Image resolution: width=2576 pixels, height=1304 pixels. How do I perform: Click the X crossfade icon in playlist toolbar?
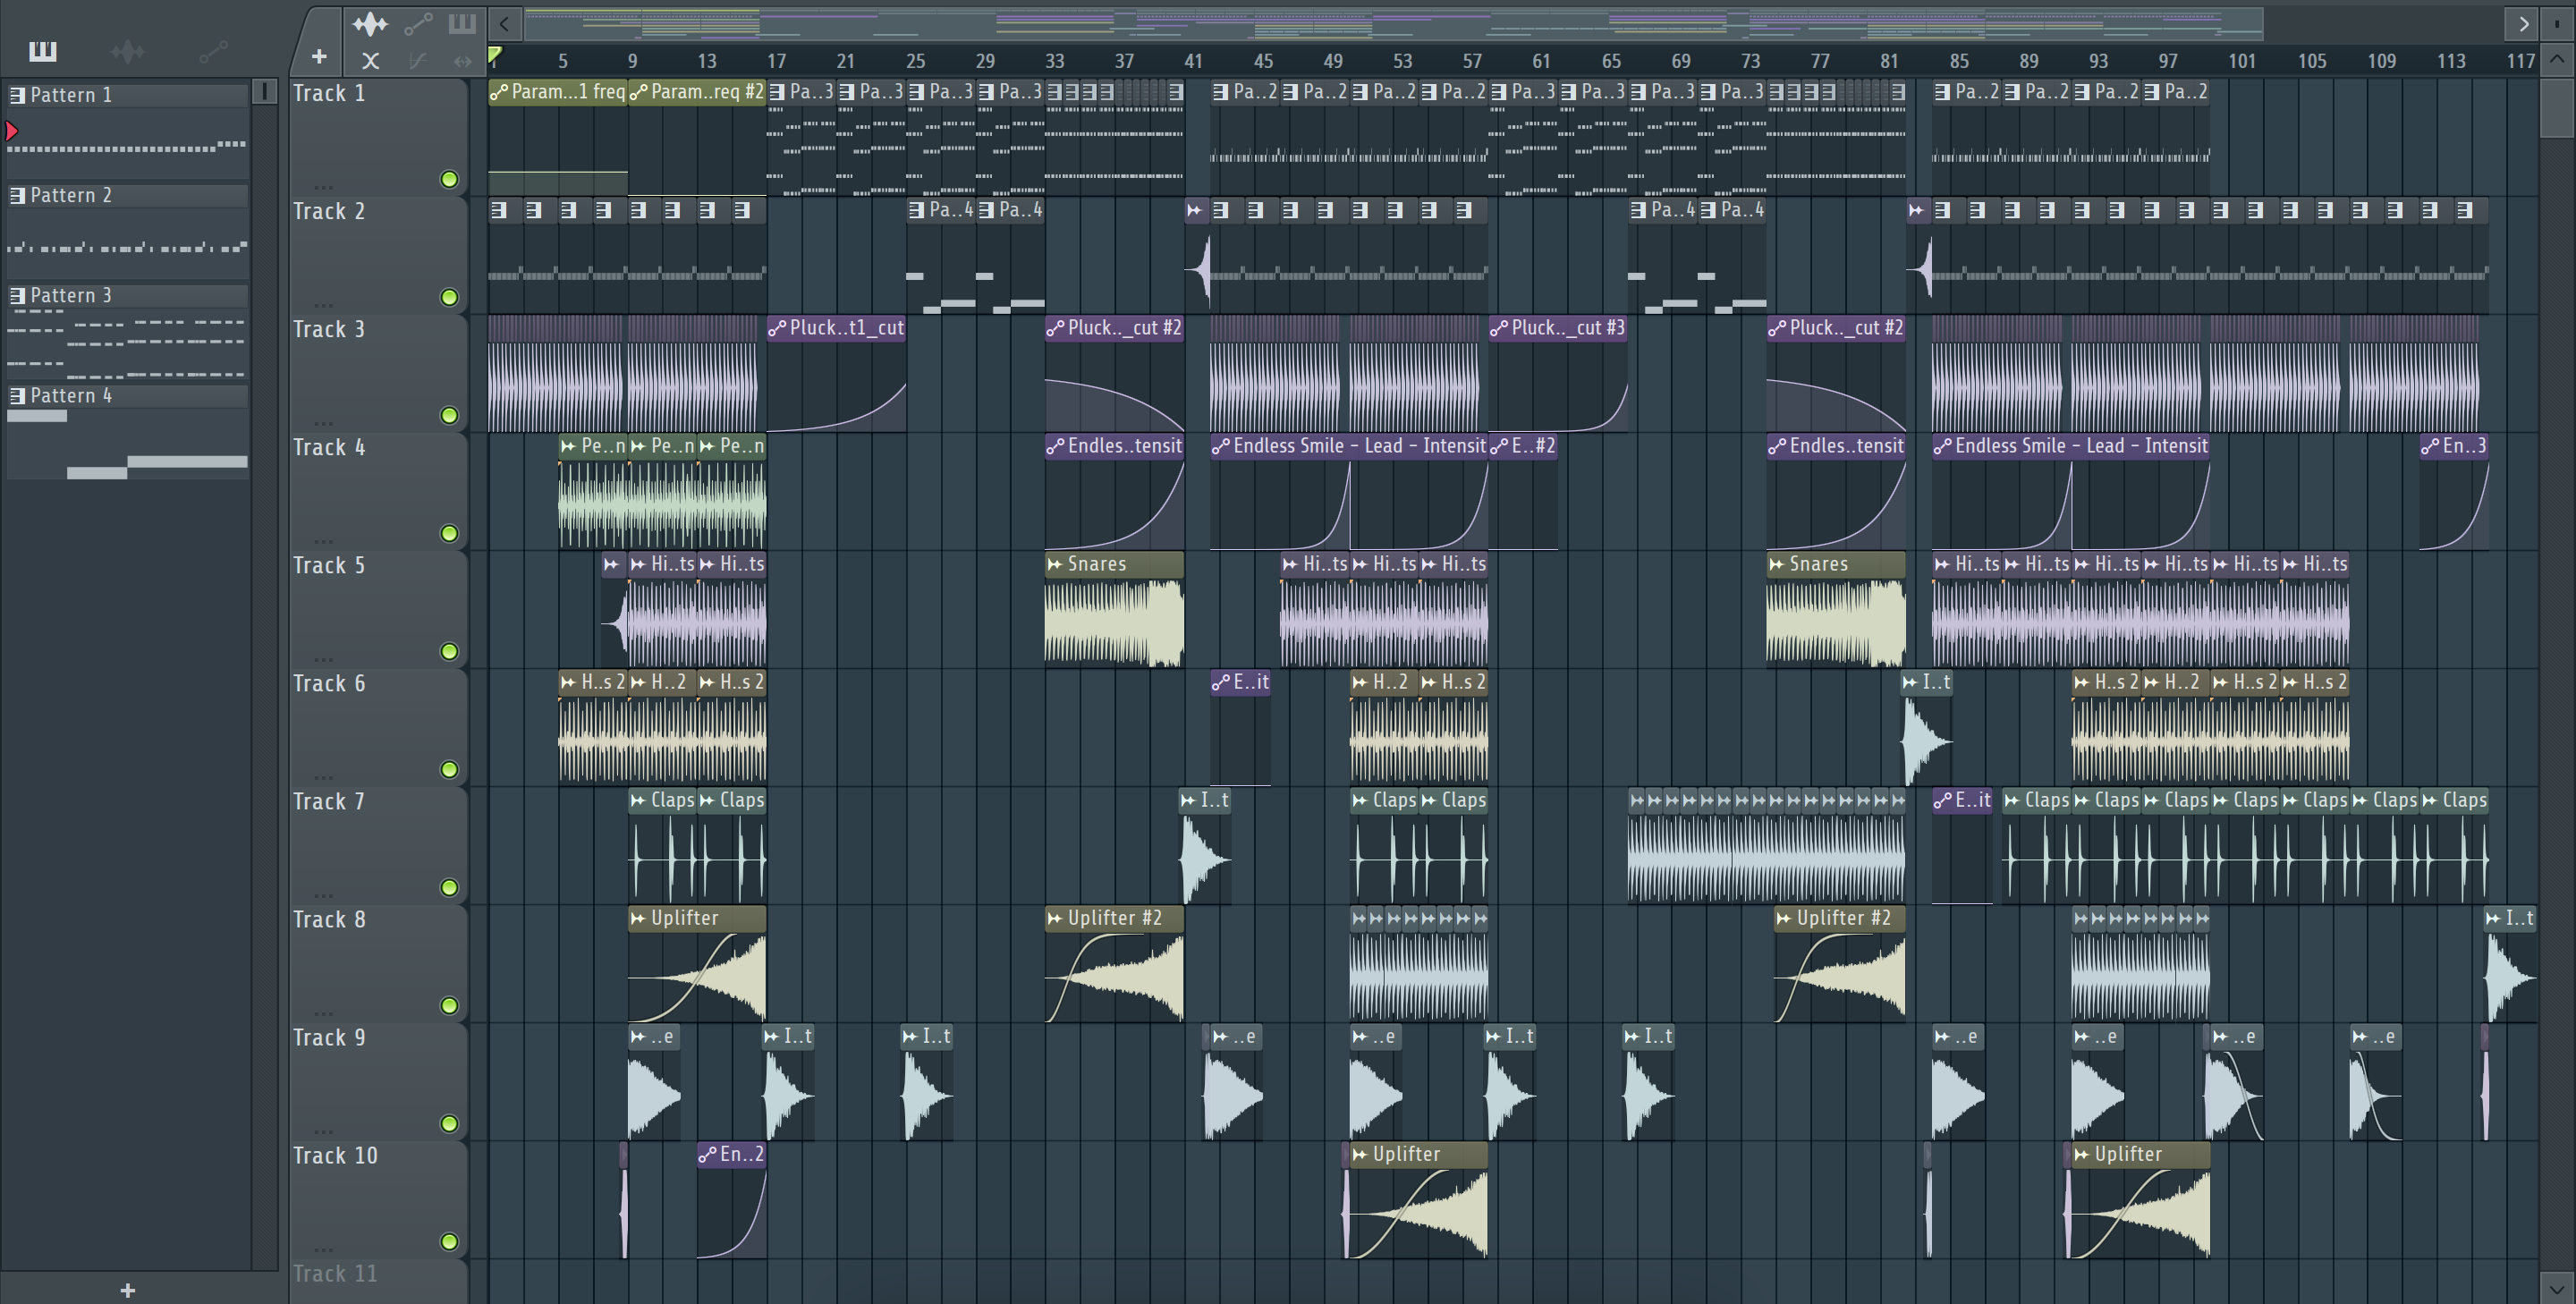[x=370, y=61]
